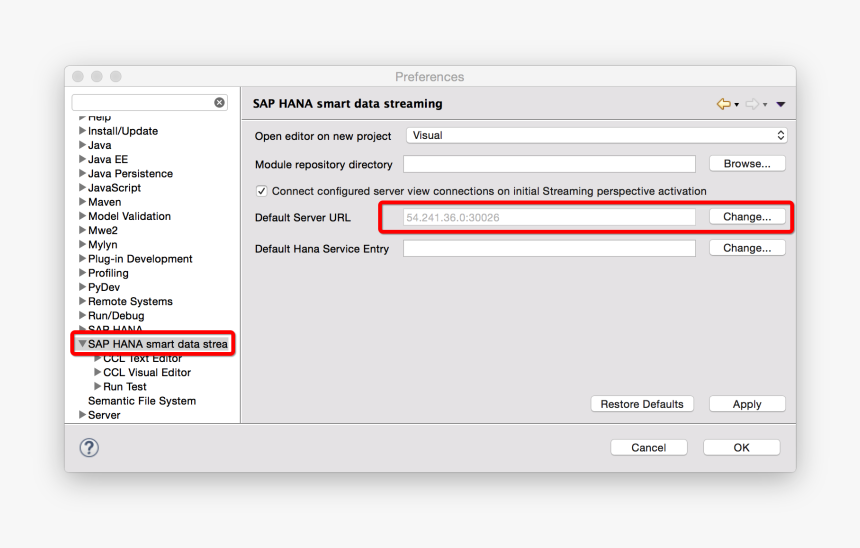Image resolution: width=860 pixels, height=548 pixels.
Task: Expand the Run/Debug node
Action: pyautogui.click(x=82, y=315)
